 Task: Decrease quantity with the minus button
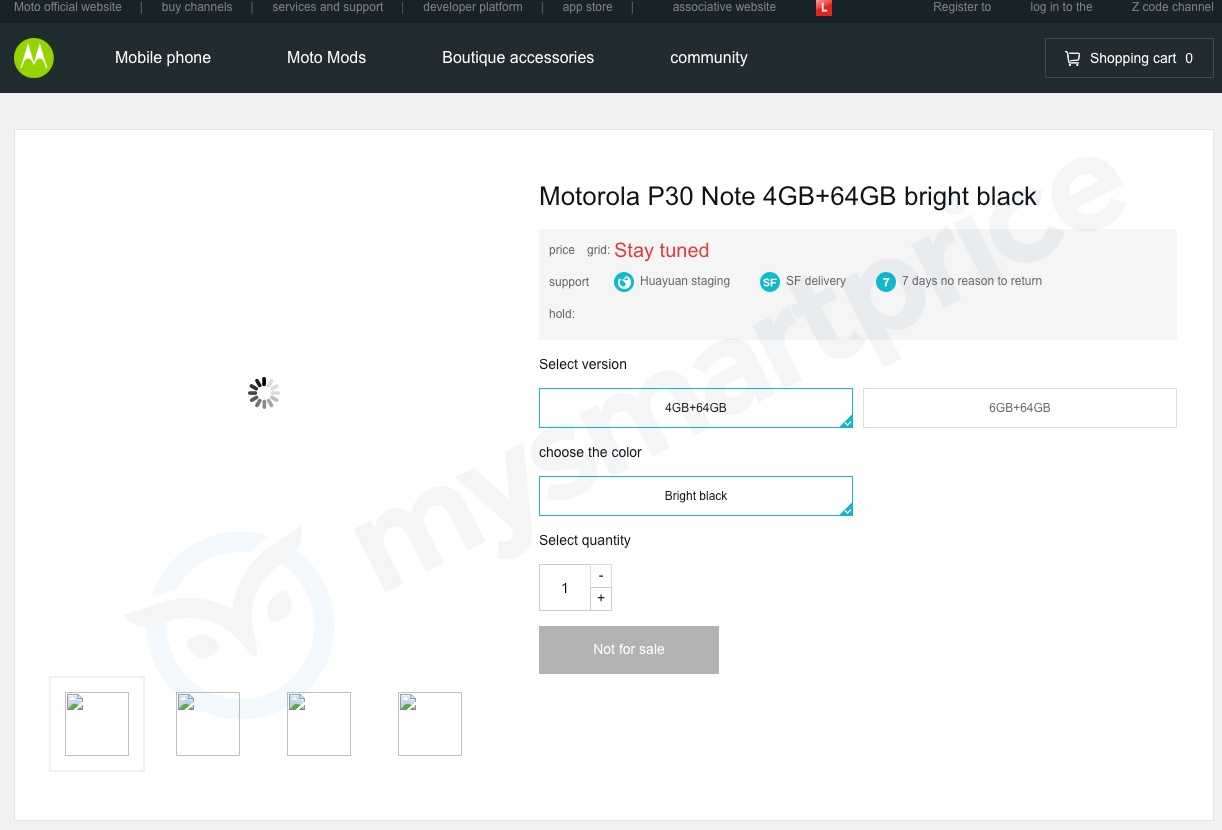[601, 576]
